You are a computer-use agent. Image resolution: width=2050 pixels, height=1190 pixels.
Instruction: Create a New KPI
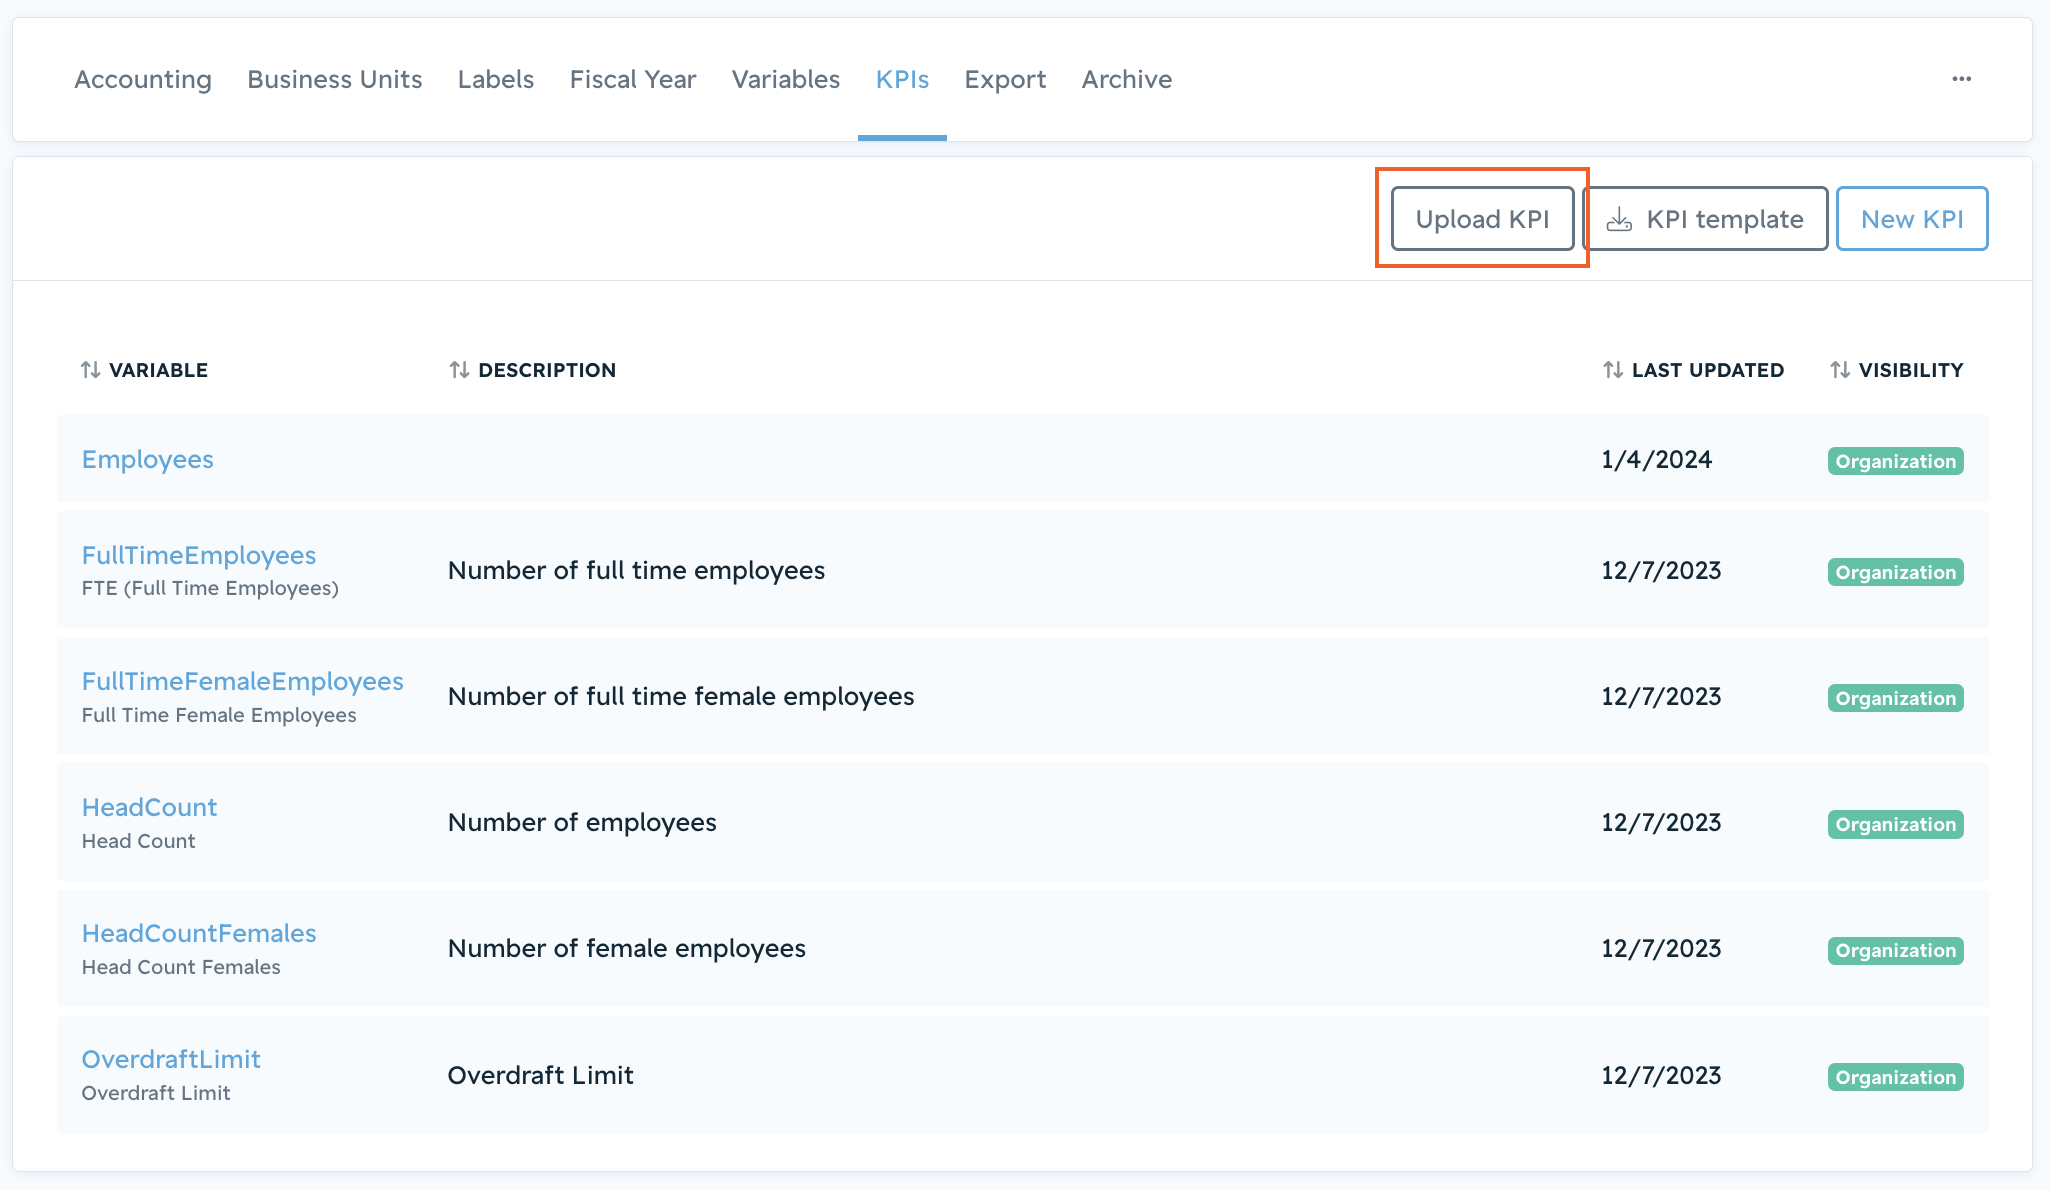[x=1912, y=219]
